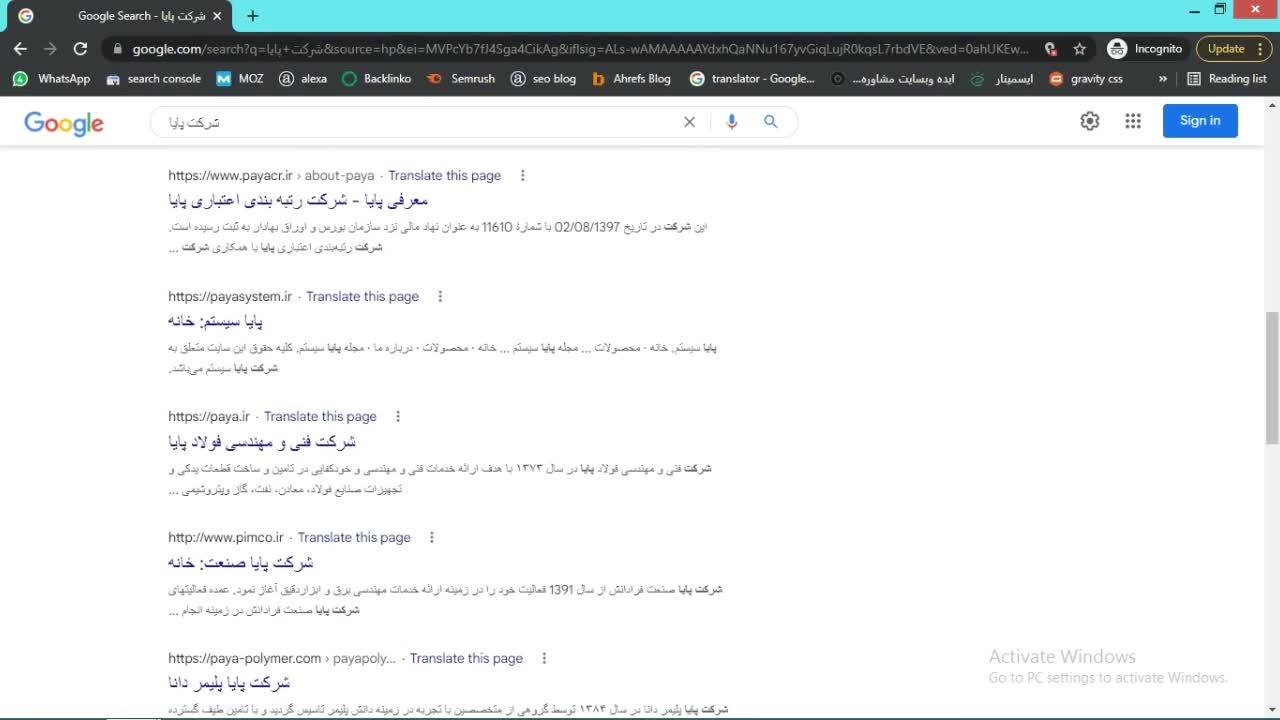This screenshot has height=720, width=1280.
Task: Click the magnifier search icon in search box
Action: (x=770, y=122)
